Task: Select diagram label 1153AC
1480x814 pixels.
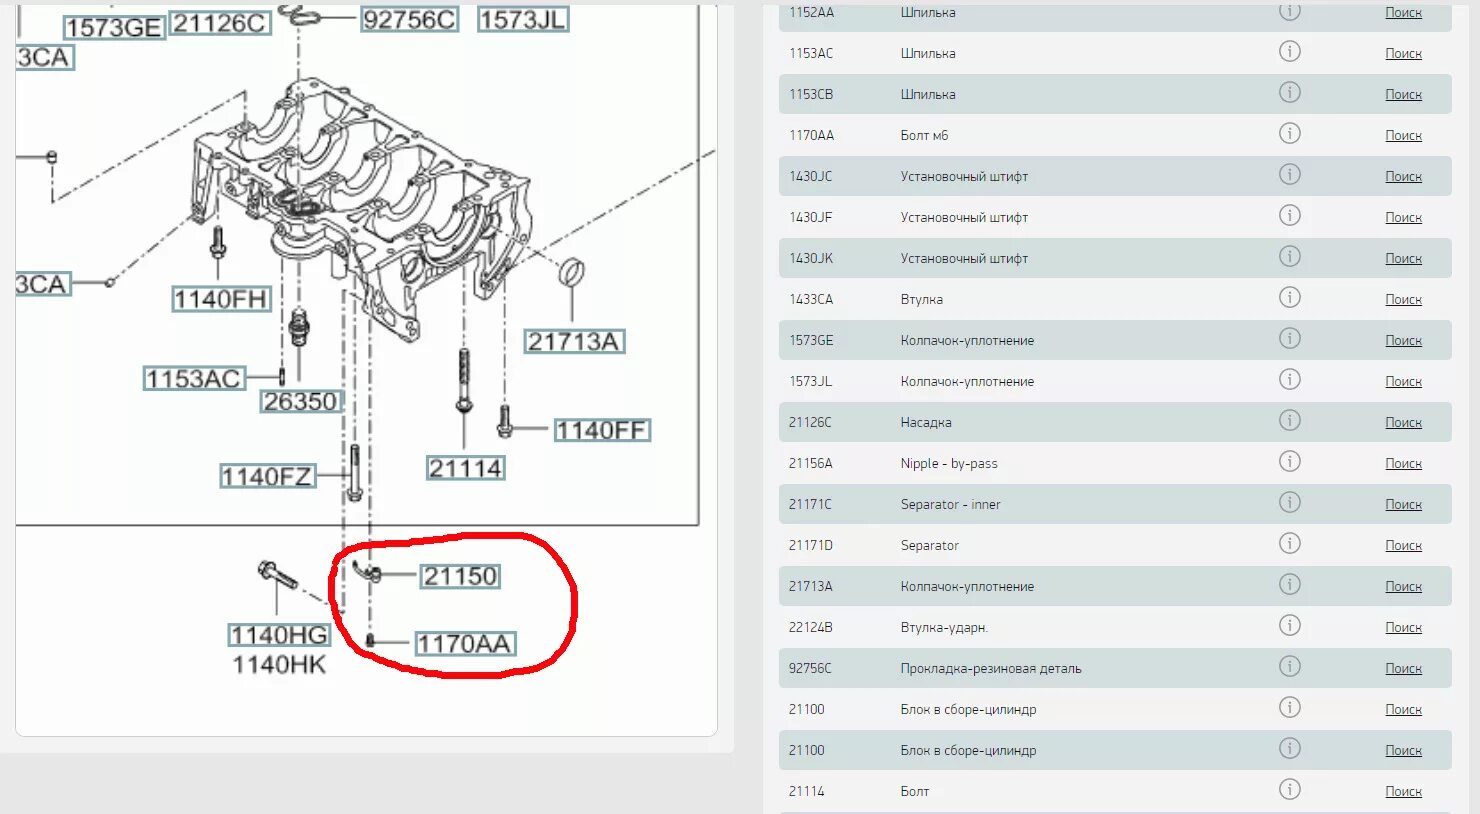Action: pos(194,379)
